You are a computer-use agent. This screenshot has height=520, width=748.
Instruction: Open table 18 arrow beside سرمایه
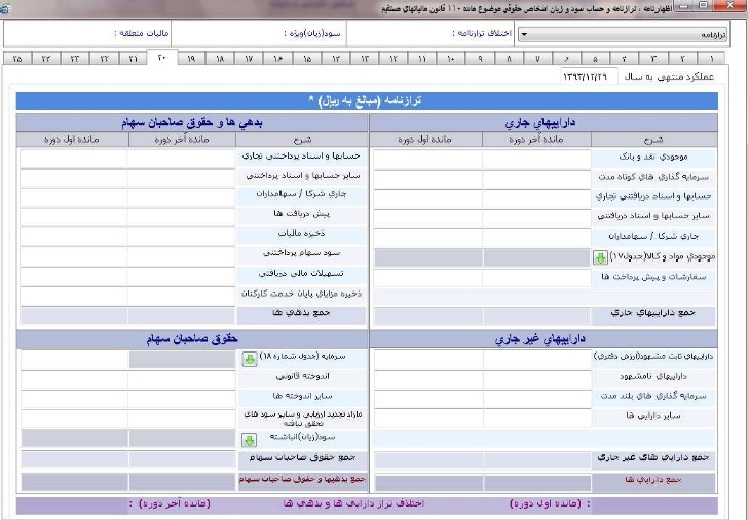pyautogui.click(x=249, y=359)
